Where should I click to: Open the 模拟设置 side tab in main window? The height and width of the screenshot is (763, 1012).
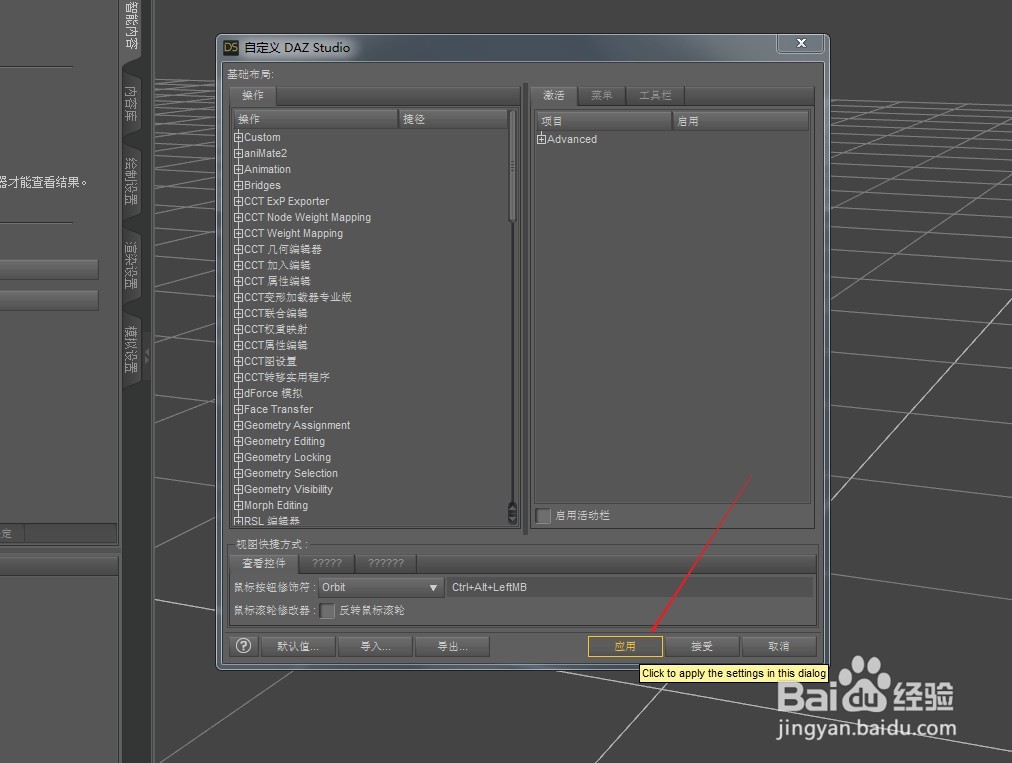point(131,349)
